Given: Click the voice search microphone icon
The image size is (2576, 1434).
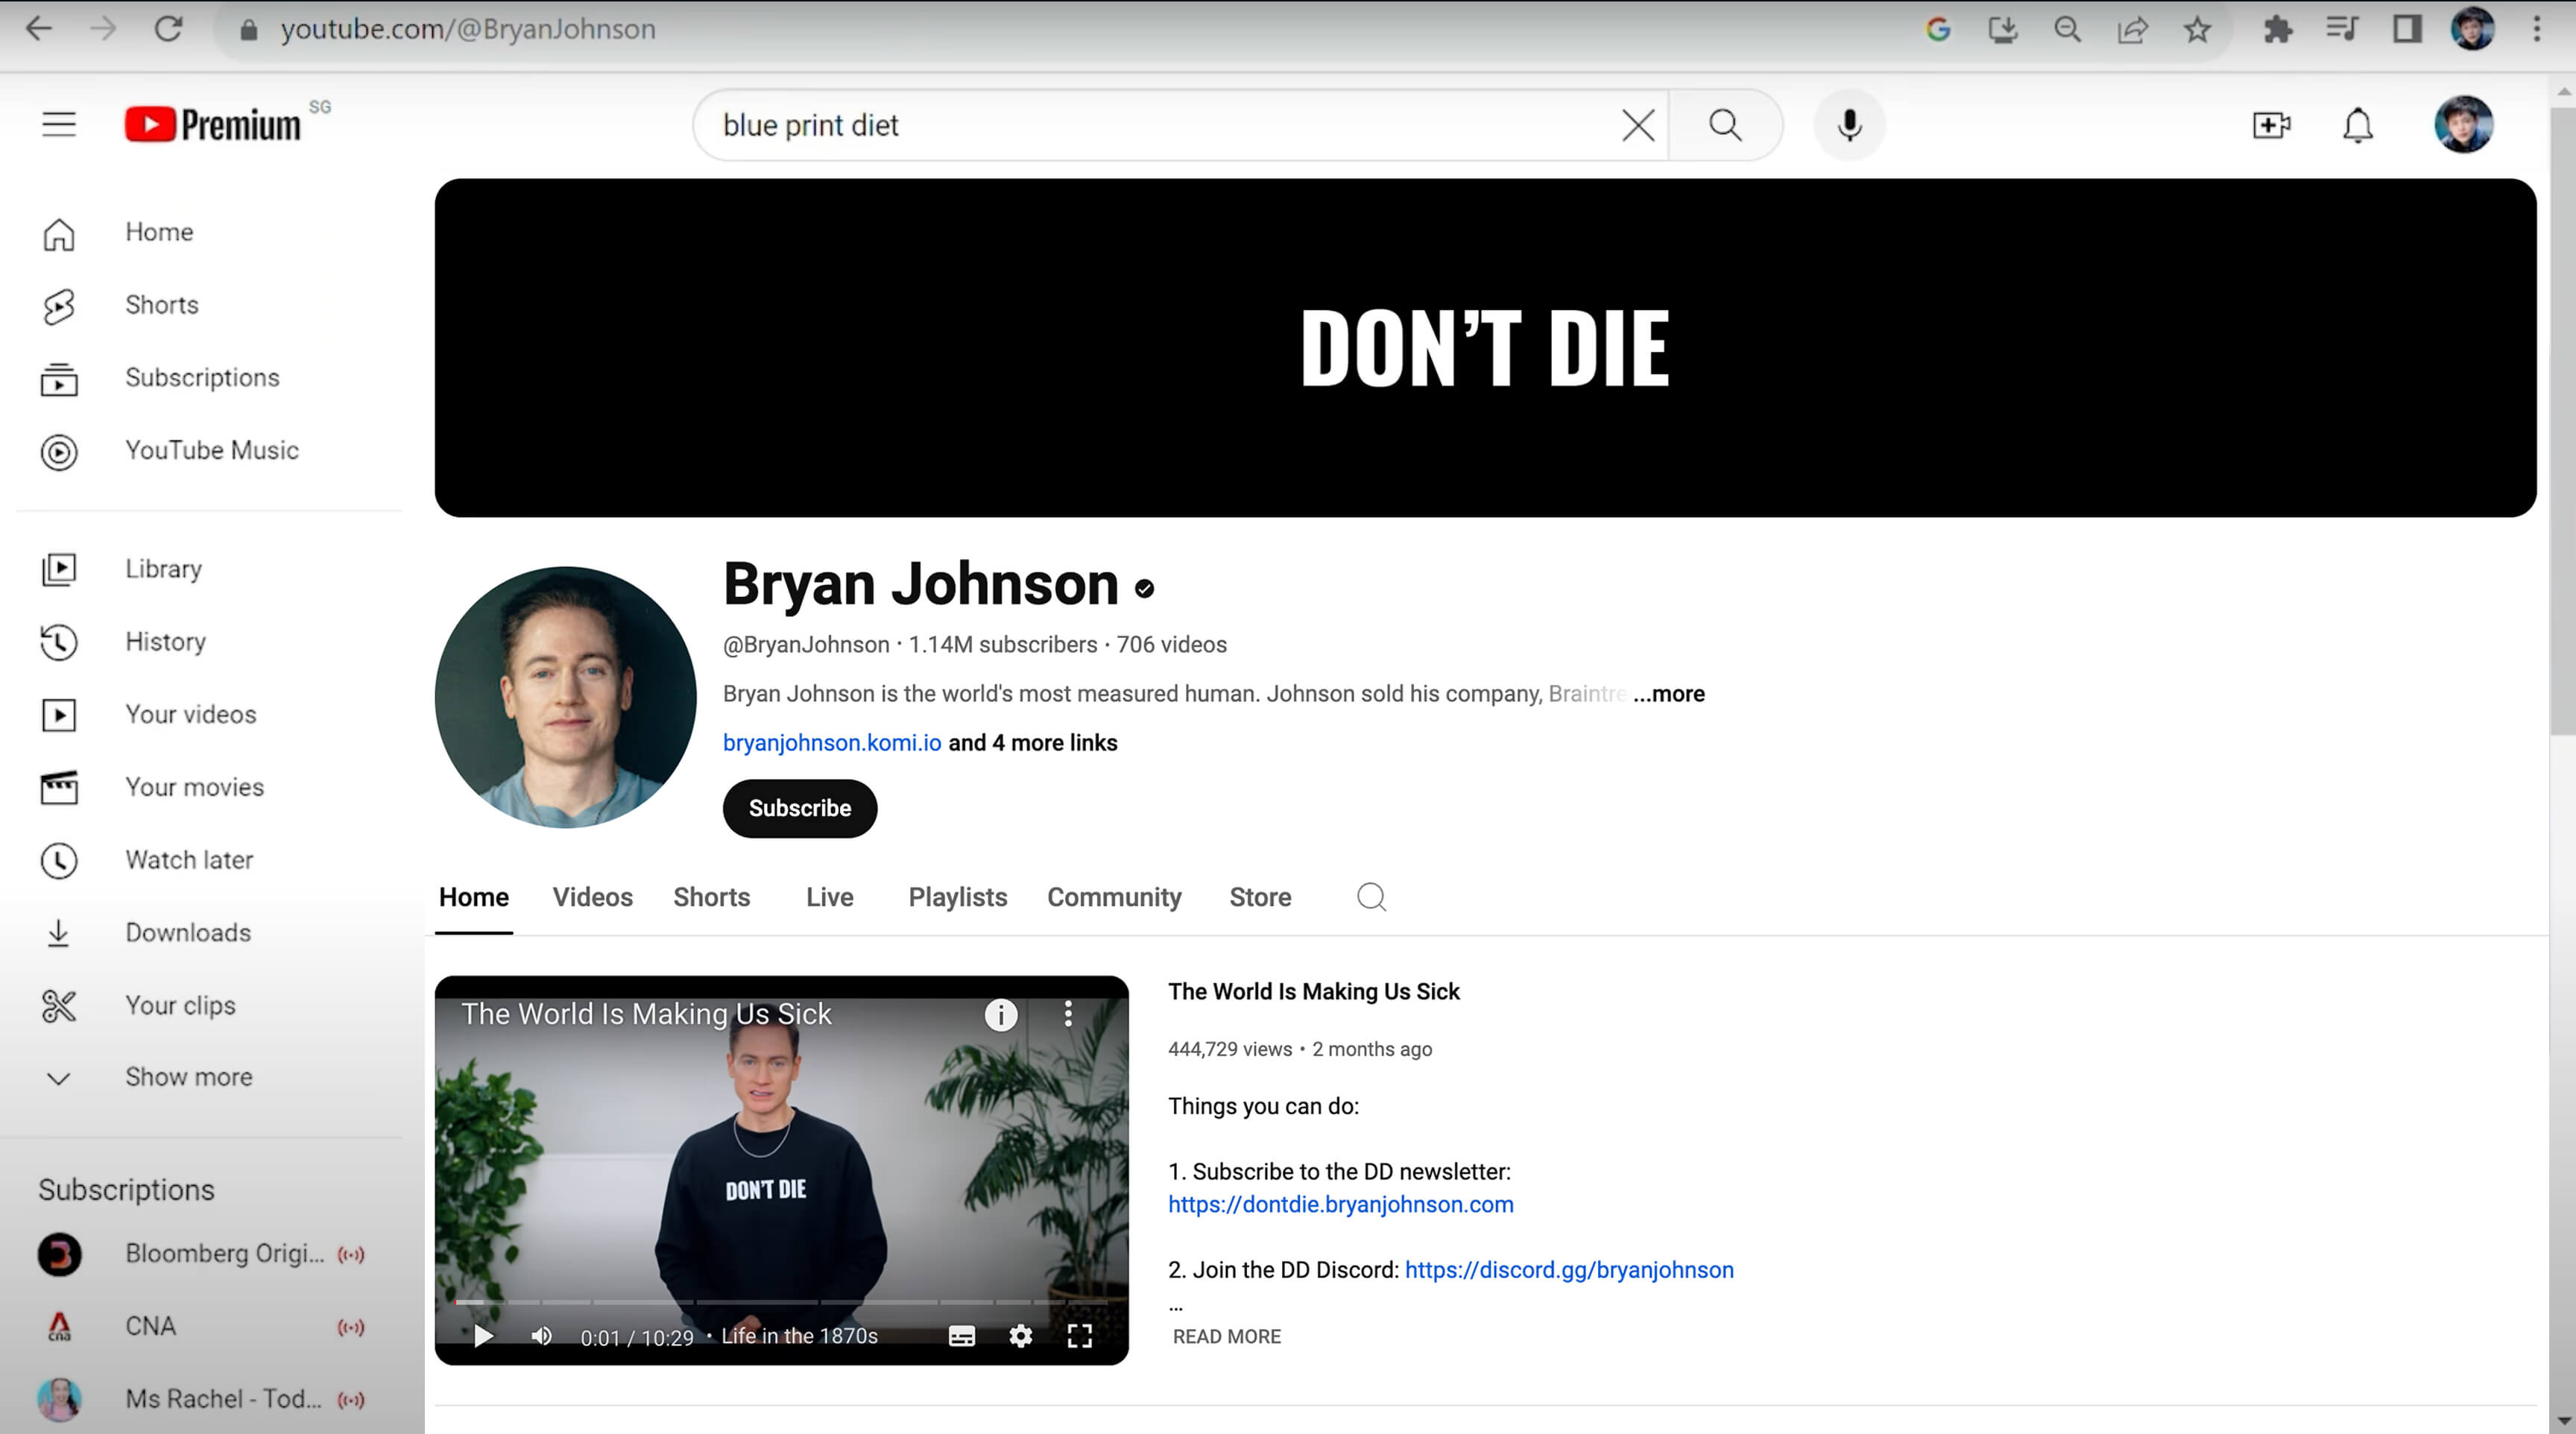Looking at the screenshot, I should [1849, 125].
